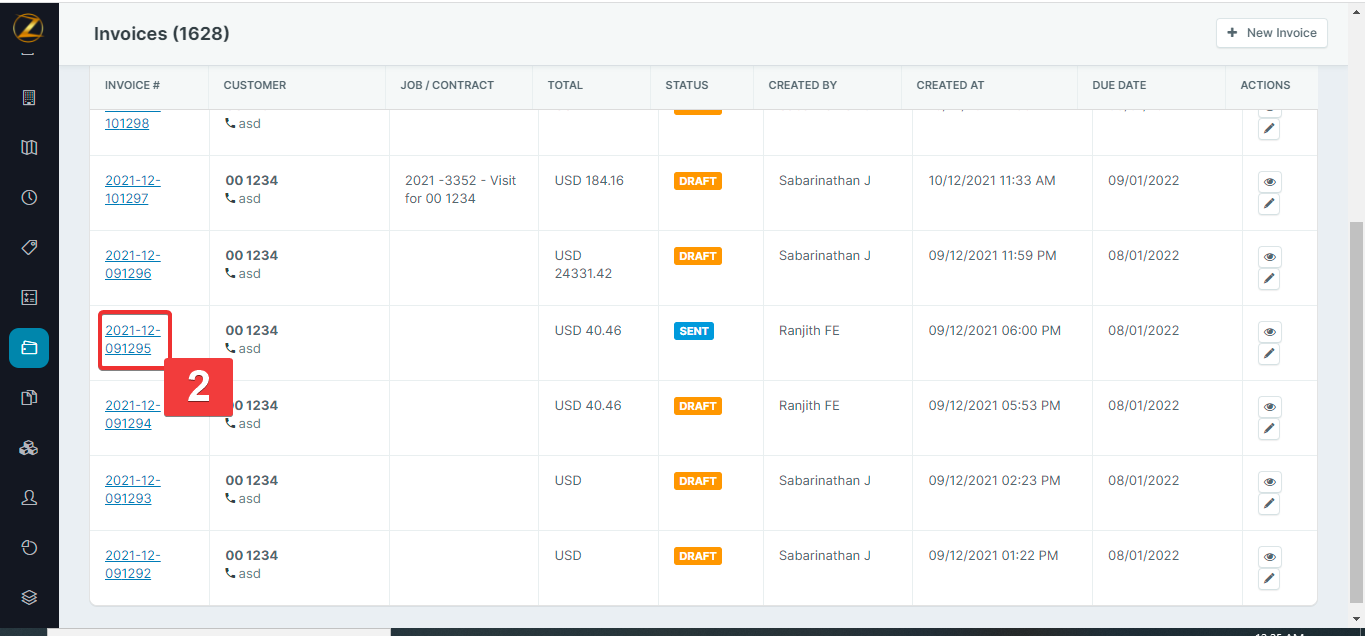Viewport: 1365px width, 636px height.
Task: Open the map icon in the sidebar
Action: [28, 147]
